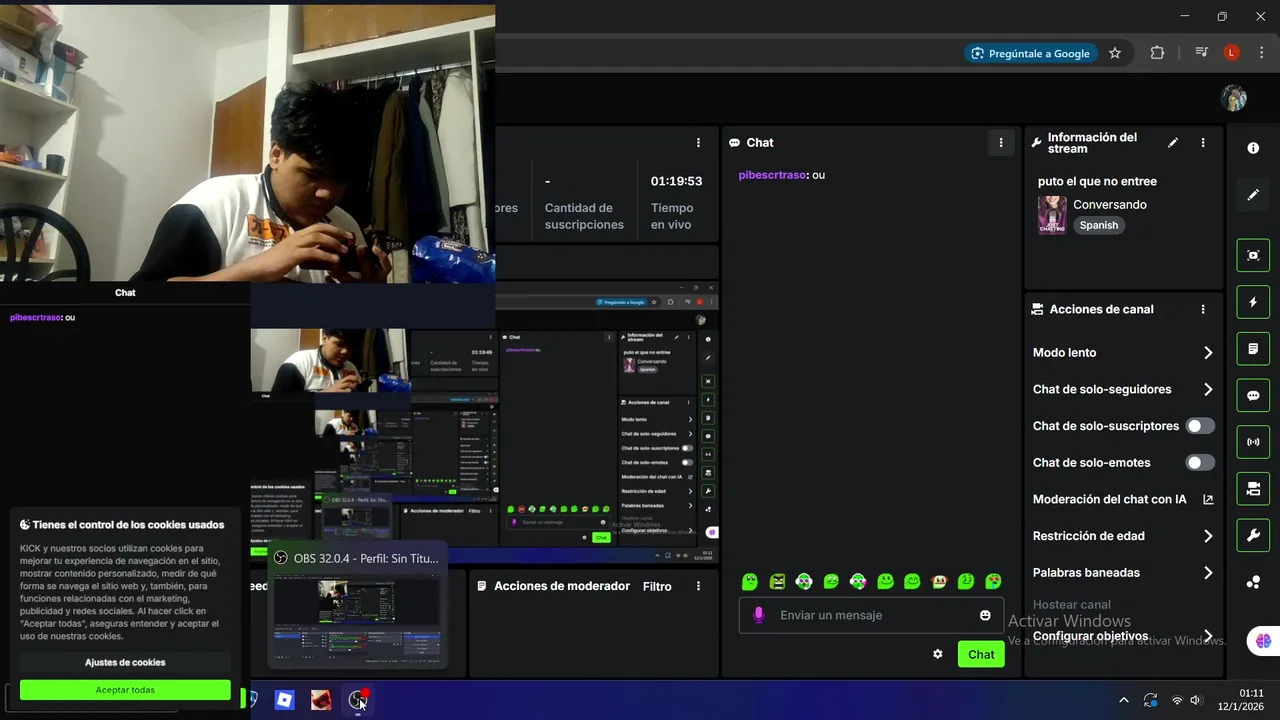
Task: Click the Conversando category label
Action: click(x=1110, y=205)
